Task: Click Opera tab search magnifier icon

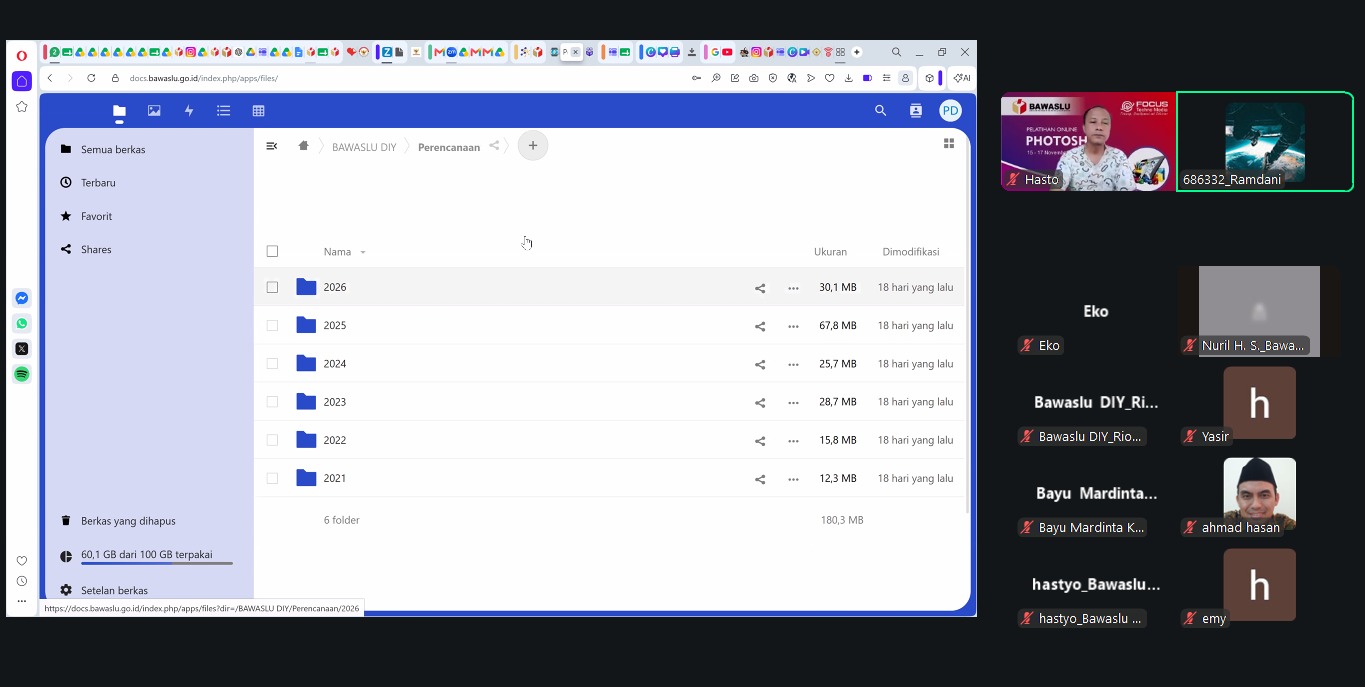Action: pyautogui.click(x=896, y=52)
